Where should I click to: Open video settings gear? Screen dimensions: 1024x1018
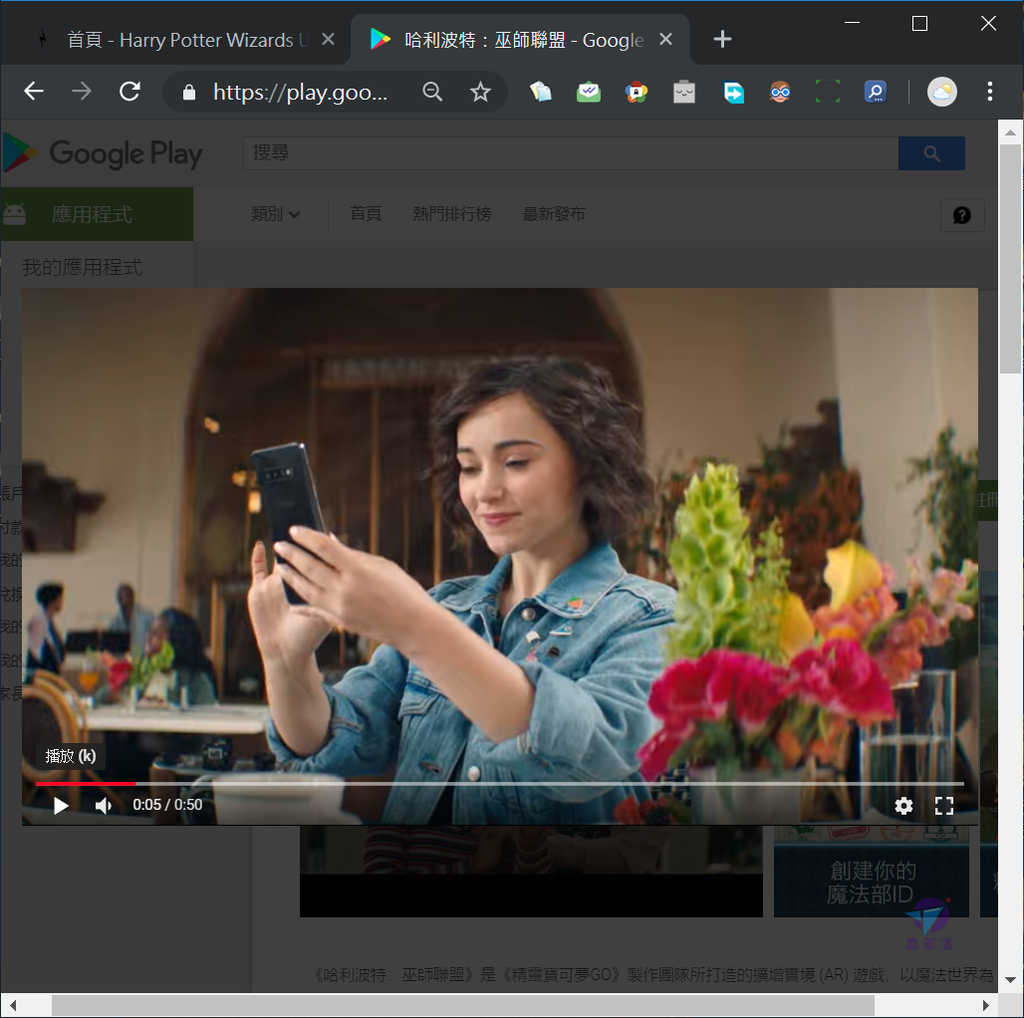pos(903,806)
